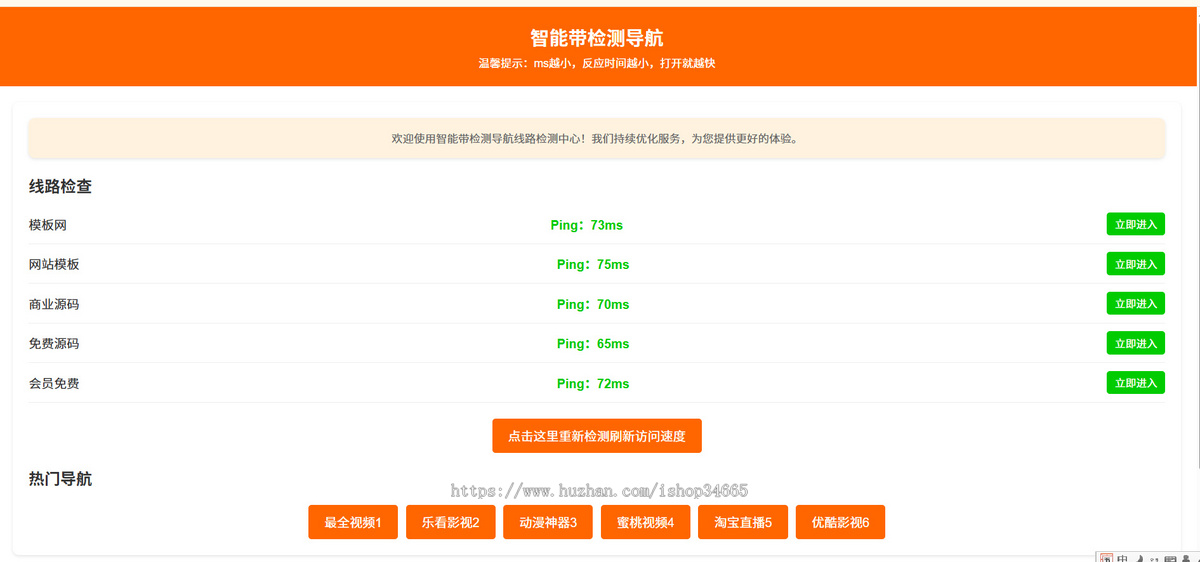This screenshot has width=1200, height=562.
Task: Visit 淘宝直播5 navigation button
Action: point(743,522)
